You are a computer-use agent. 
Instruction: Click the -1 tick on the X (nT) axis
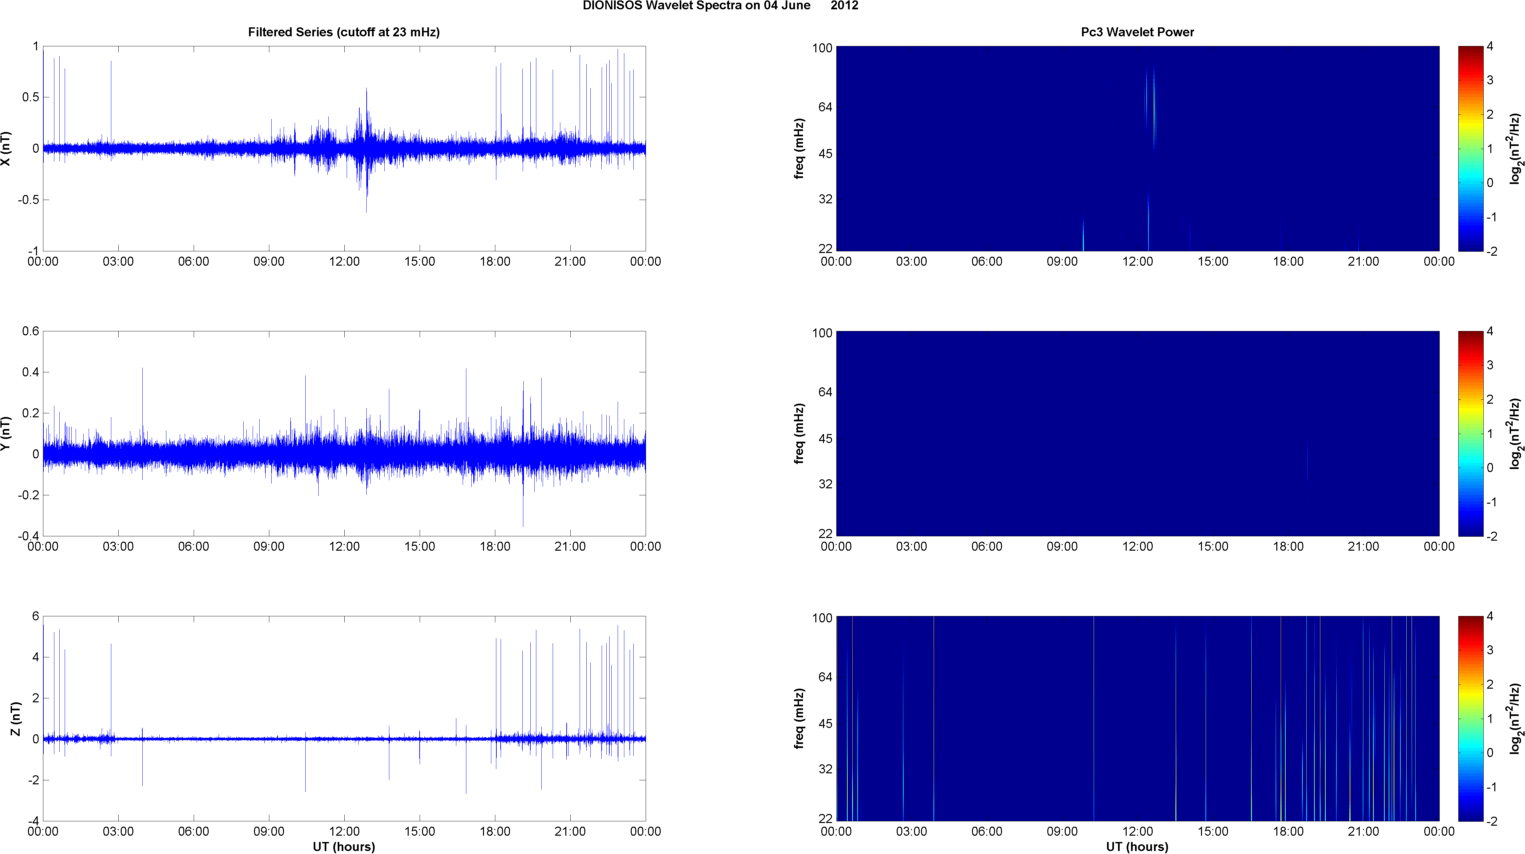(33, 251)
